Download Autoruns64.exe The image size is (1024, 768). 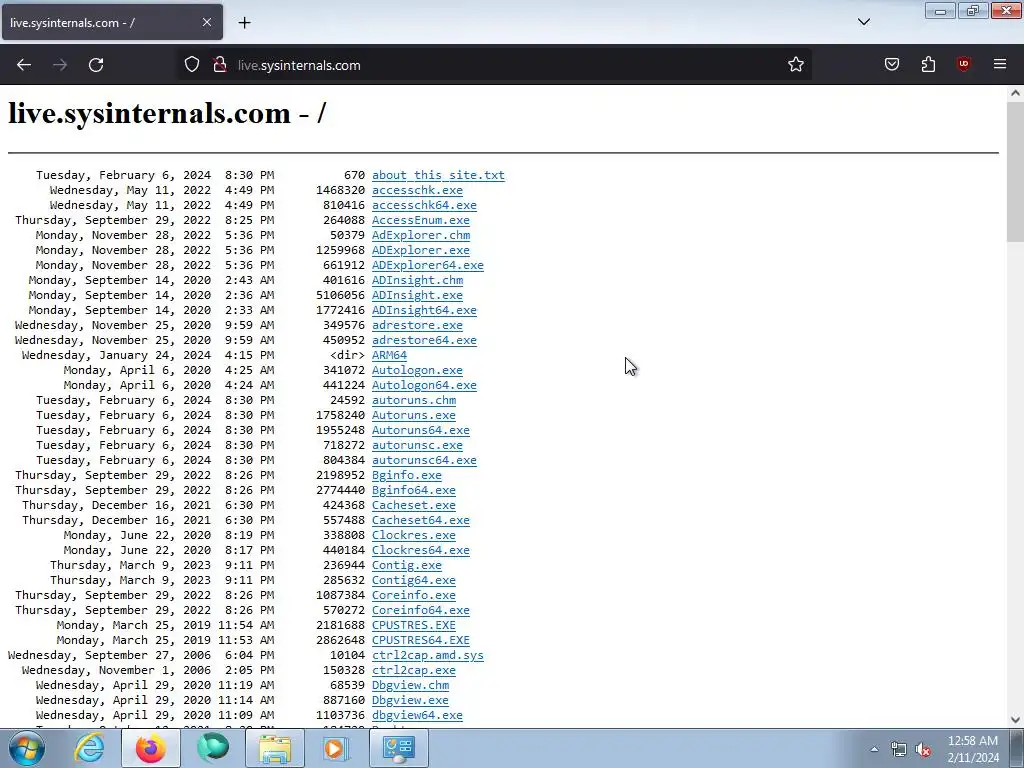point(421,430)
